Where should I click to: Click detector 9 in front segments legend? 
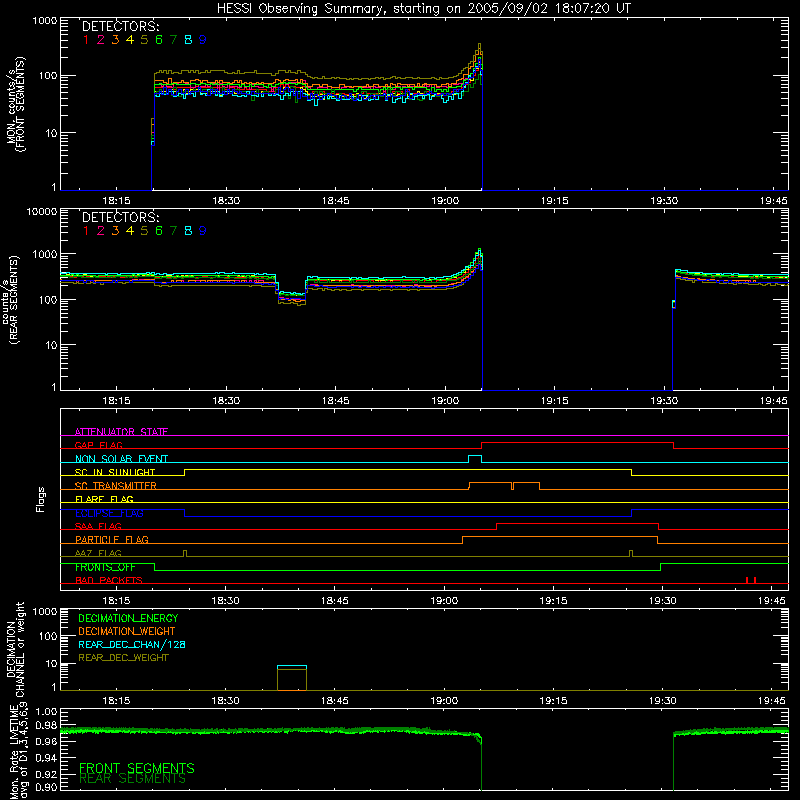click(203, 40)
